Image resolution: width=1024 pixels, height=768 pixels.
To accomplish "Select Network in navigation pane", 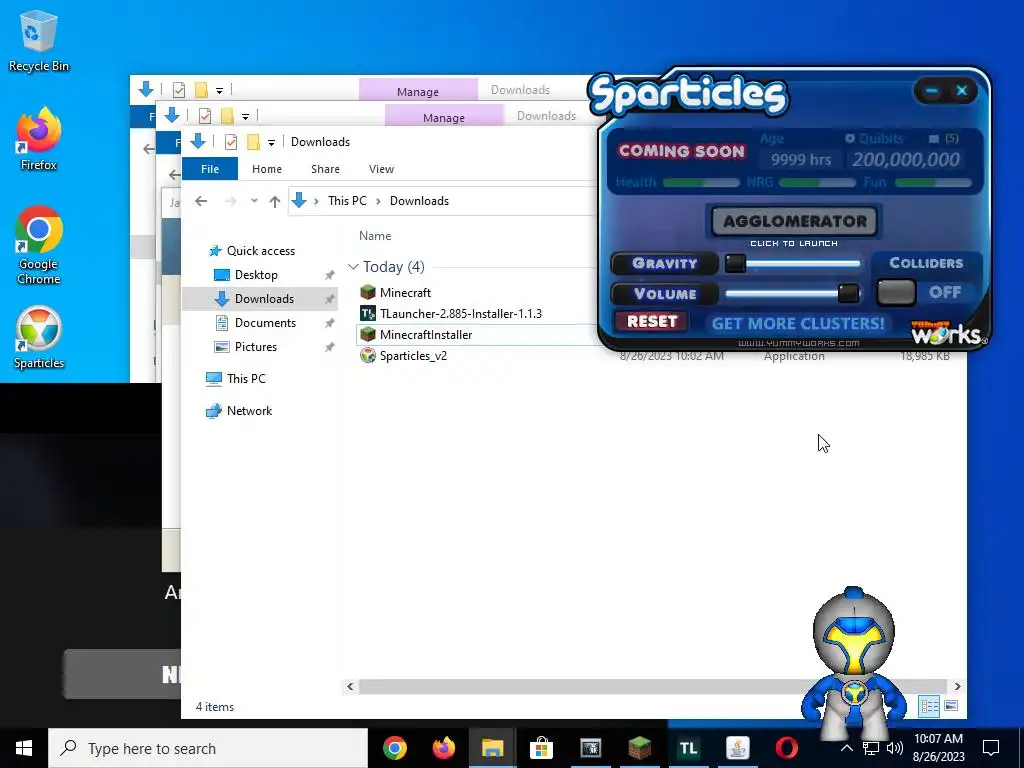I will click(249, 411).
